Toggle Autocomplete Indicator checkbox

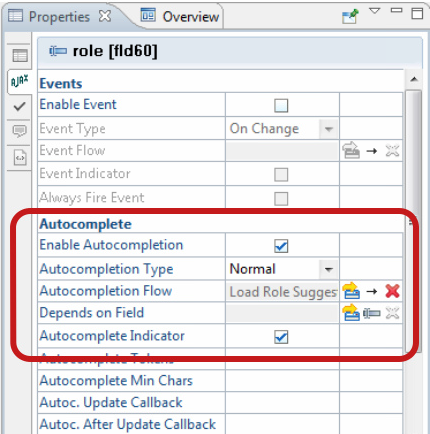pyautogui.click(x=281, y=337)
